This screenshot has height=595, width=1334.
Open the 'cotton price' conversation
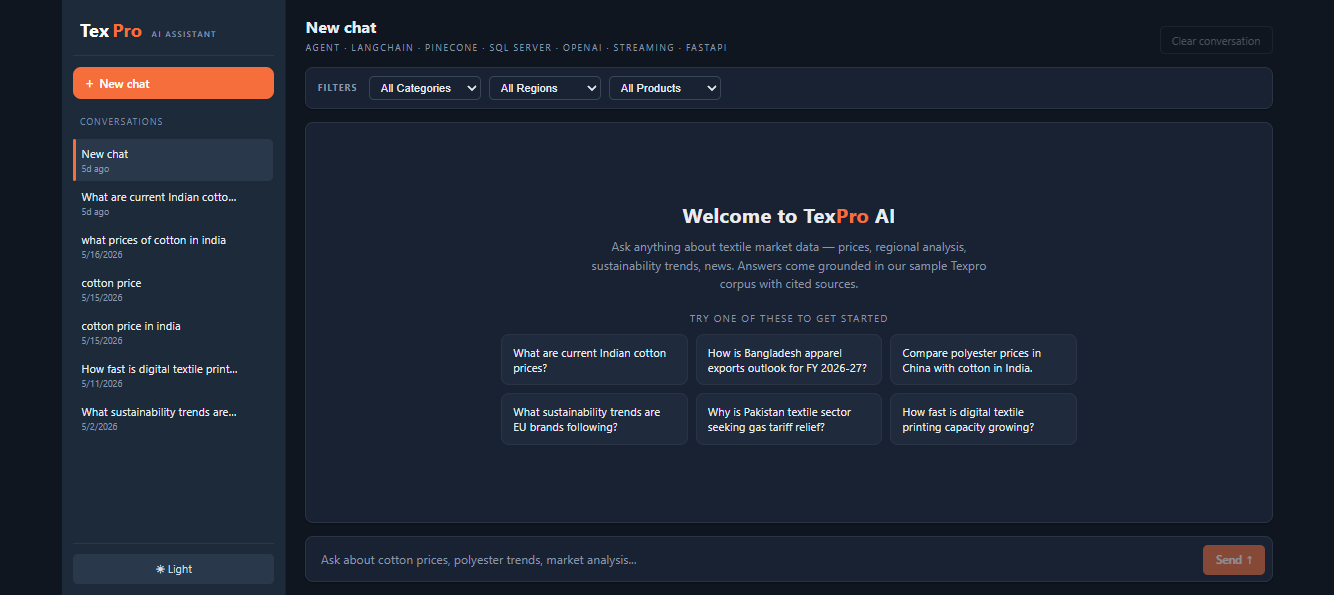173,289
